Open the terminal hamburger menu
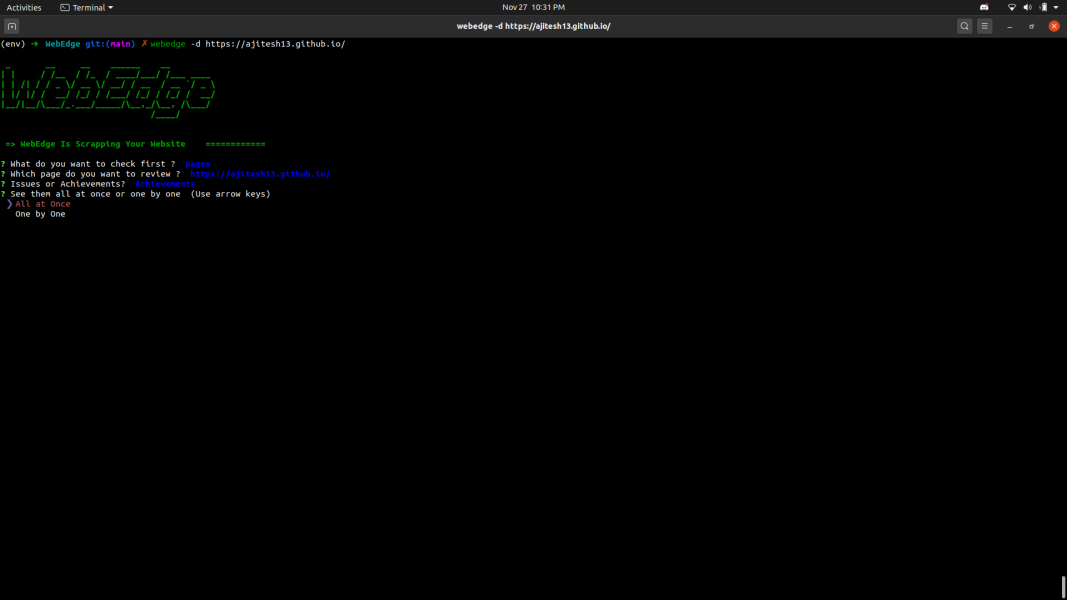Image resolution: width=1067 pixels, height=600 pixels. click(985, 27)
